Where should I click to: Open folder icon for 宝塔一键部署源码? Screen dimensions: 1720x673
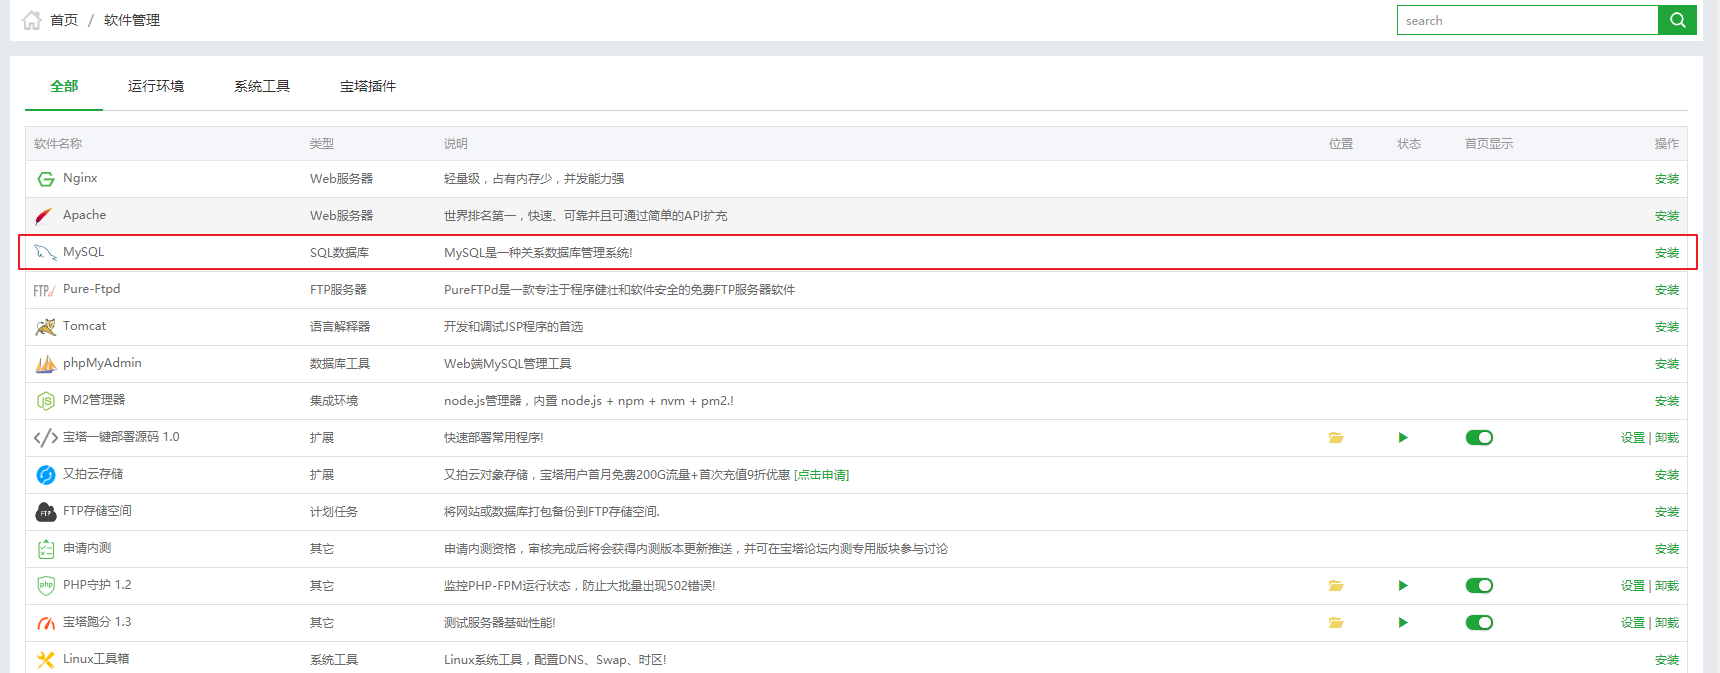point(1335,438)
